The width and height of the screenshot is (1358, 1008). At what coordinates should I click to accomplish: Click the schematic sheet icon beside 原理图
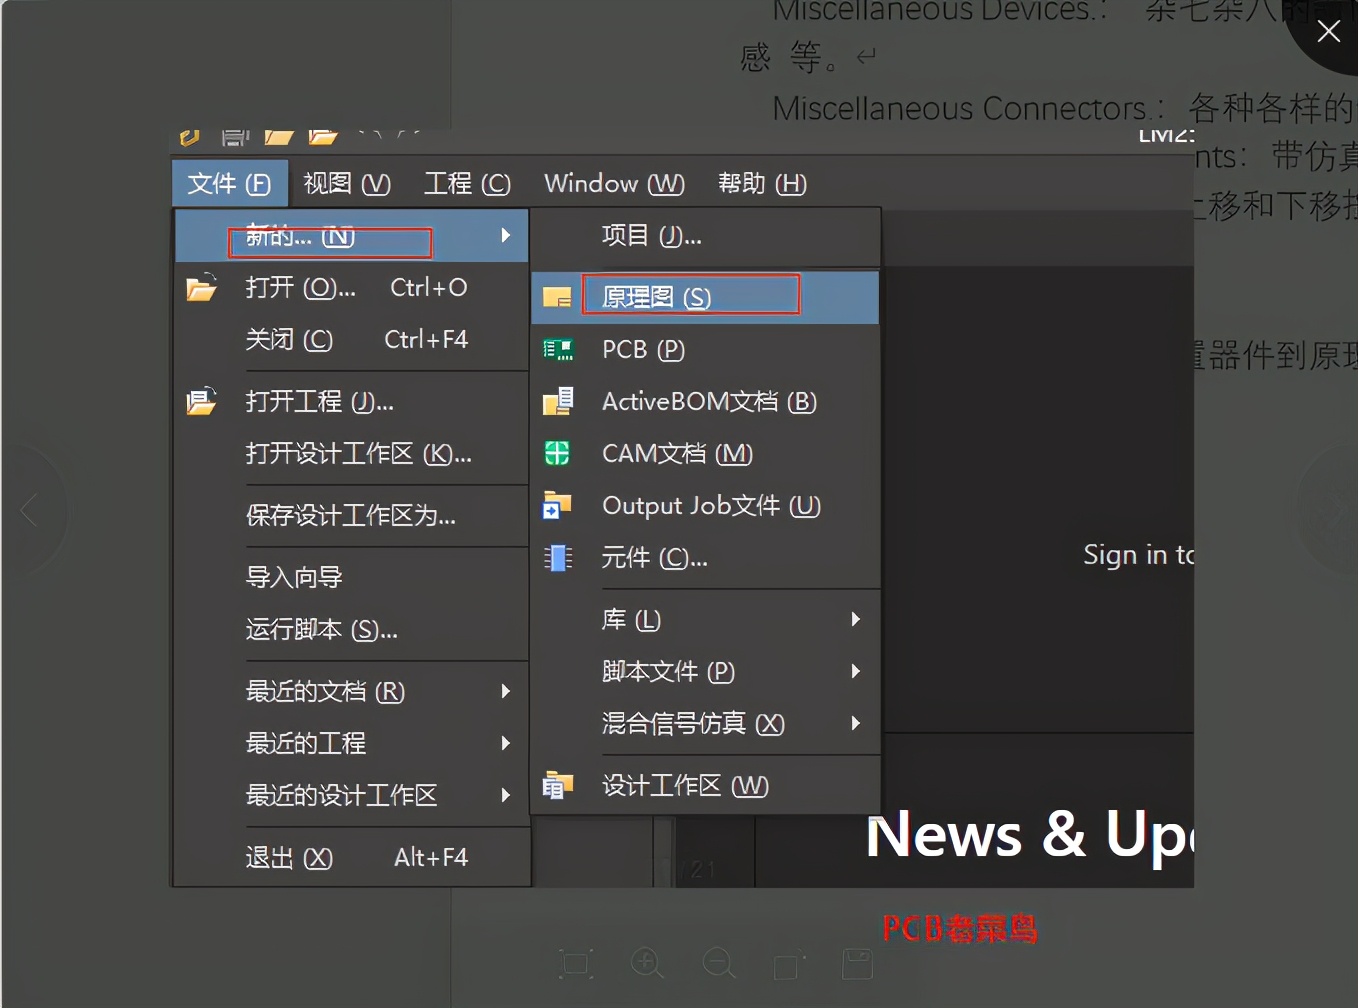556,296
